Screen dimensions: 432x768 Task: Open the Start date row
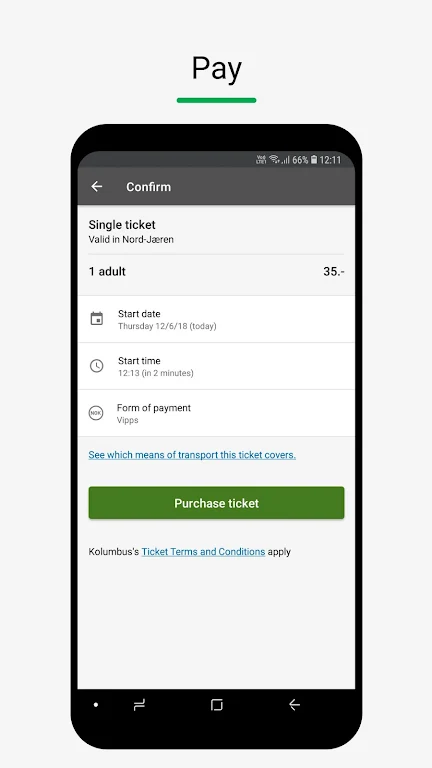[x=216, y=319]
